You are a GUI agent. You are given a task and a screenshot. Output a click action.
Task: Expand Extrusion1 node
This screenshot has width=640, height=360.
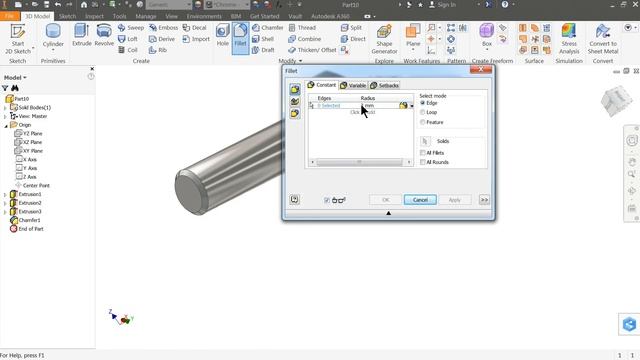(5, 195)
